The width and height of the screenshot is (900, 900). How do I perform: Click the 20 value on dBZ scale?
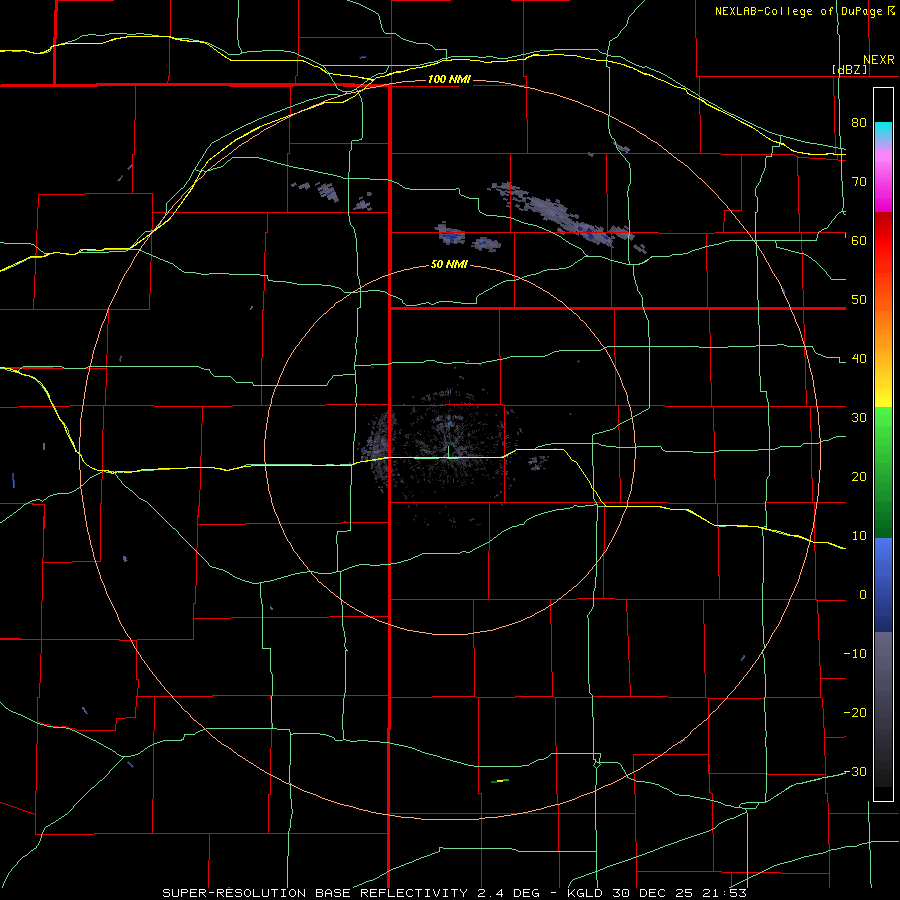(x=859, y=478)
